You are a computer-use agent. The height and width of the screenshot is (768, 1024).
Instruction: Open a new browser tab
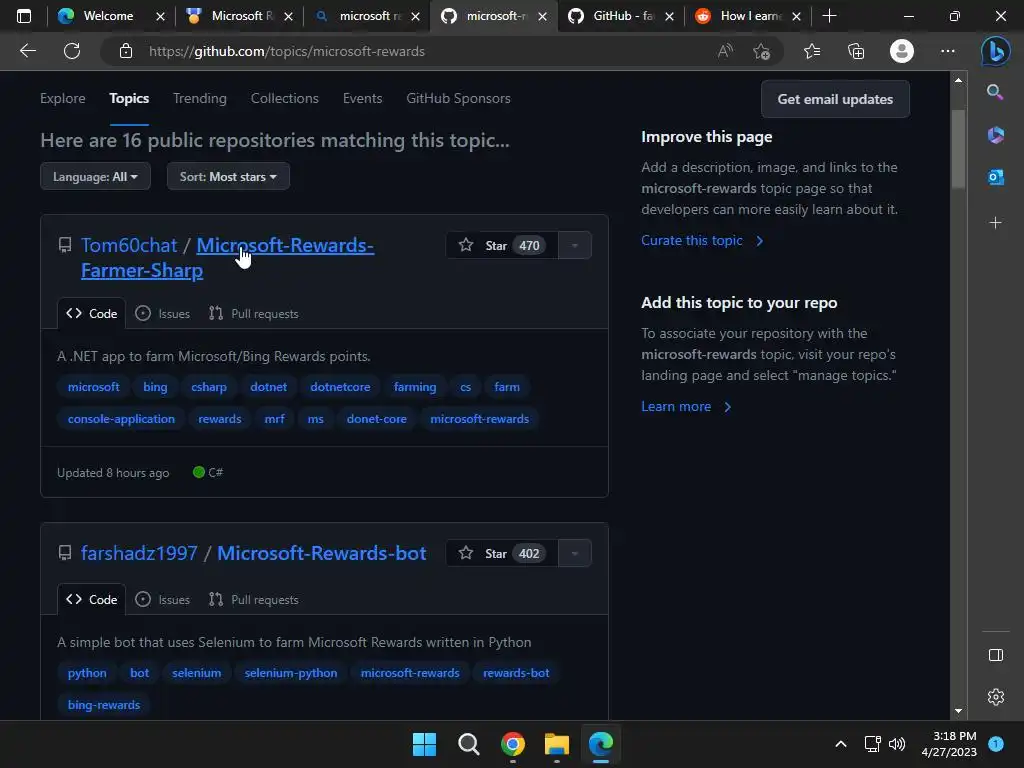[829, 16]
